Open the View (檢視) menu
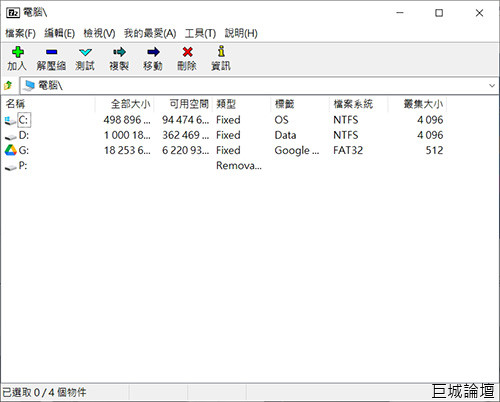The image size is (500, 402). pos(99,33)
